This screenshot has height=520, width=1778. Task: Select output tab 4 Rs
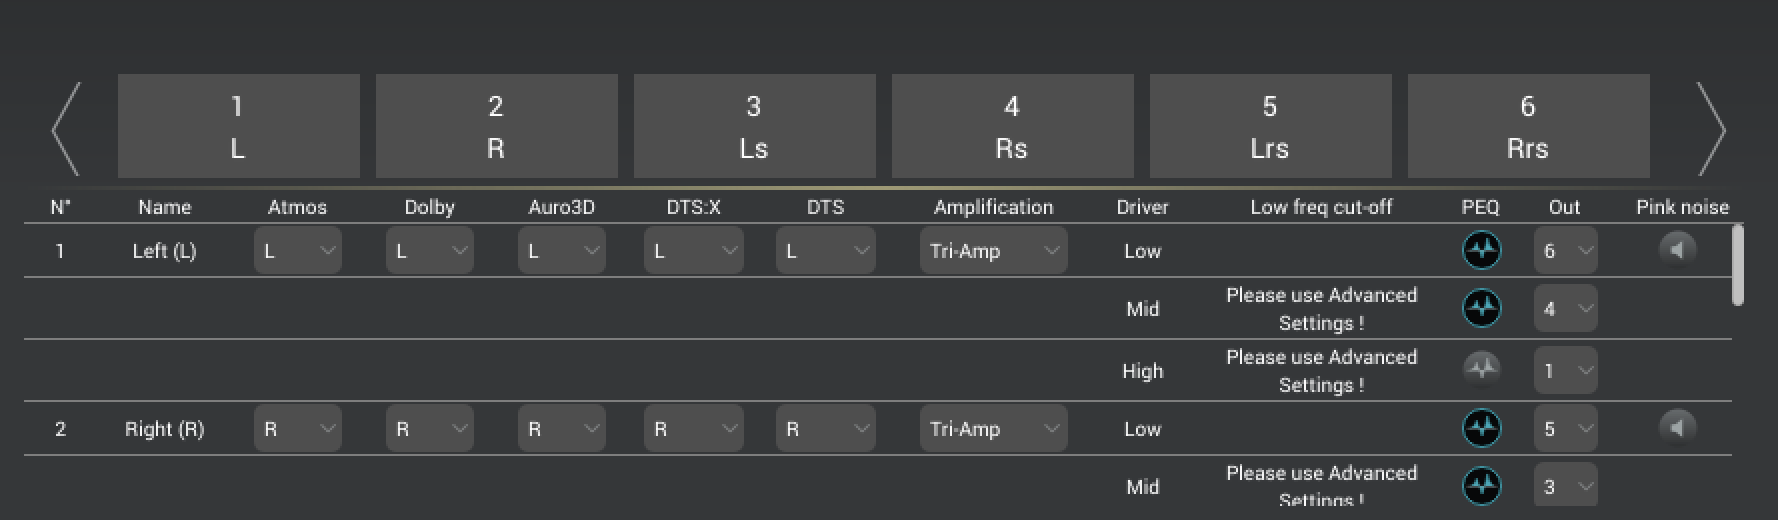coord(1012,127)
